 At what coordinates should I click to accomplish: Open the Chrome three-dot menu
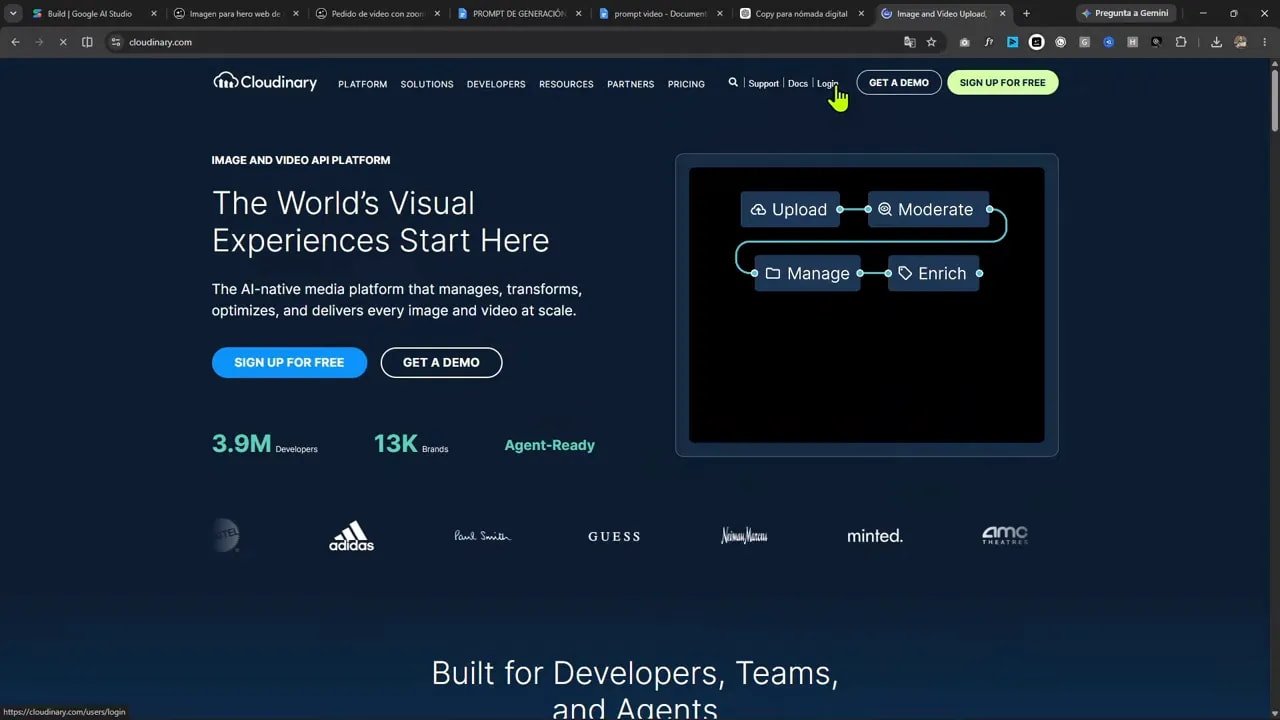pyautogui.click(x=1264, y=42)
